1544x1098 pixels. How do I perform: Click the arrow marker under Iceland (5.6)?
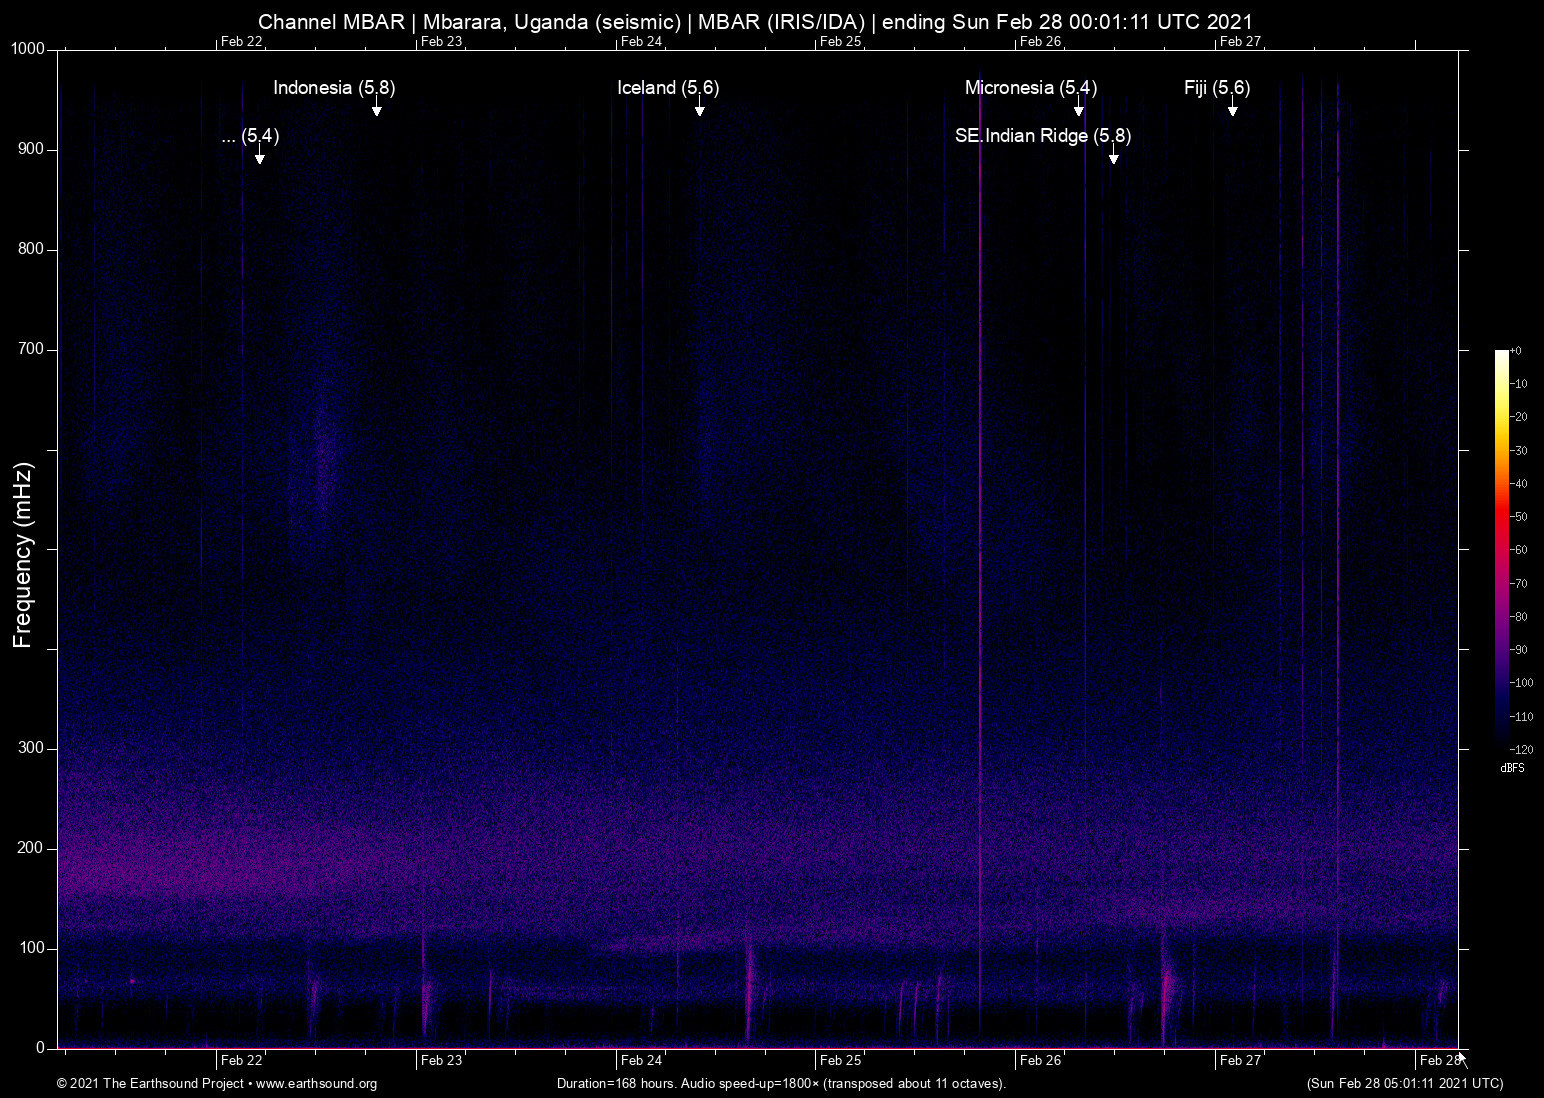pos(700,110)
